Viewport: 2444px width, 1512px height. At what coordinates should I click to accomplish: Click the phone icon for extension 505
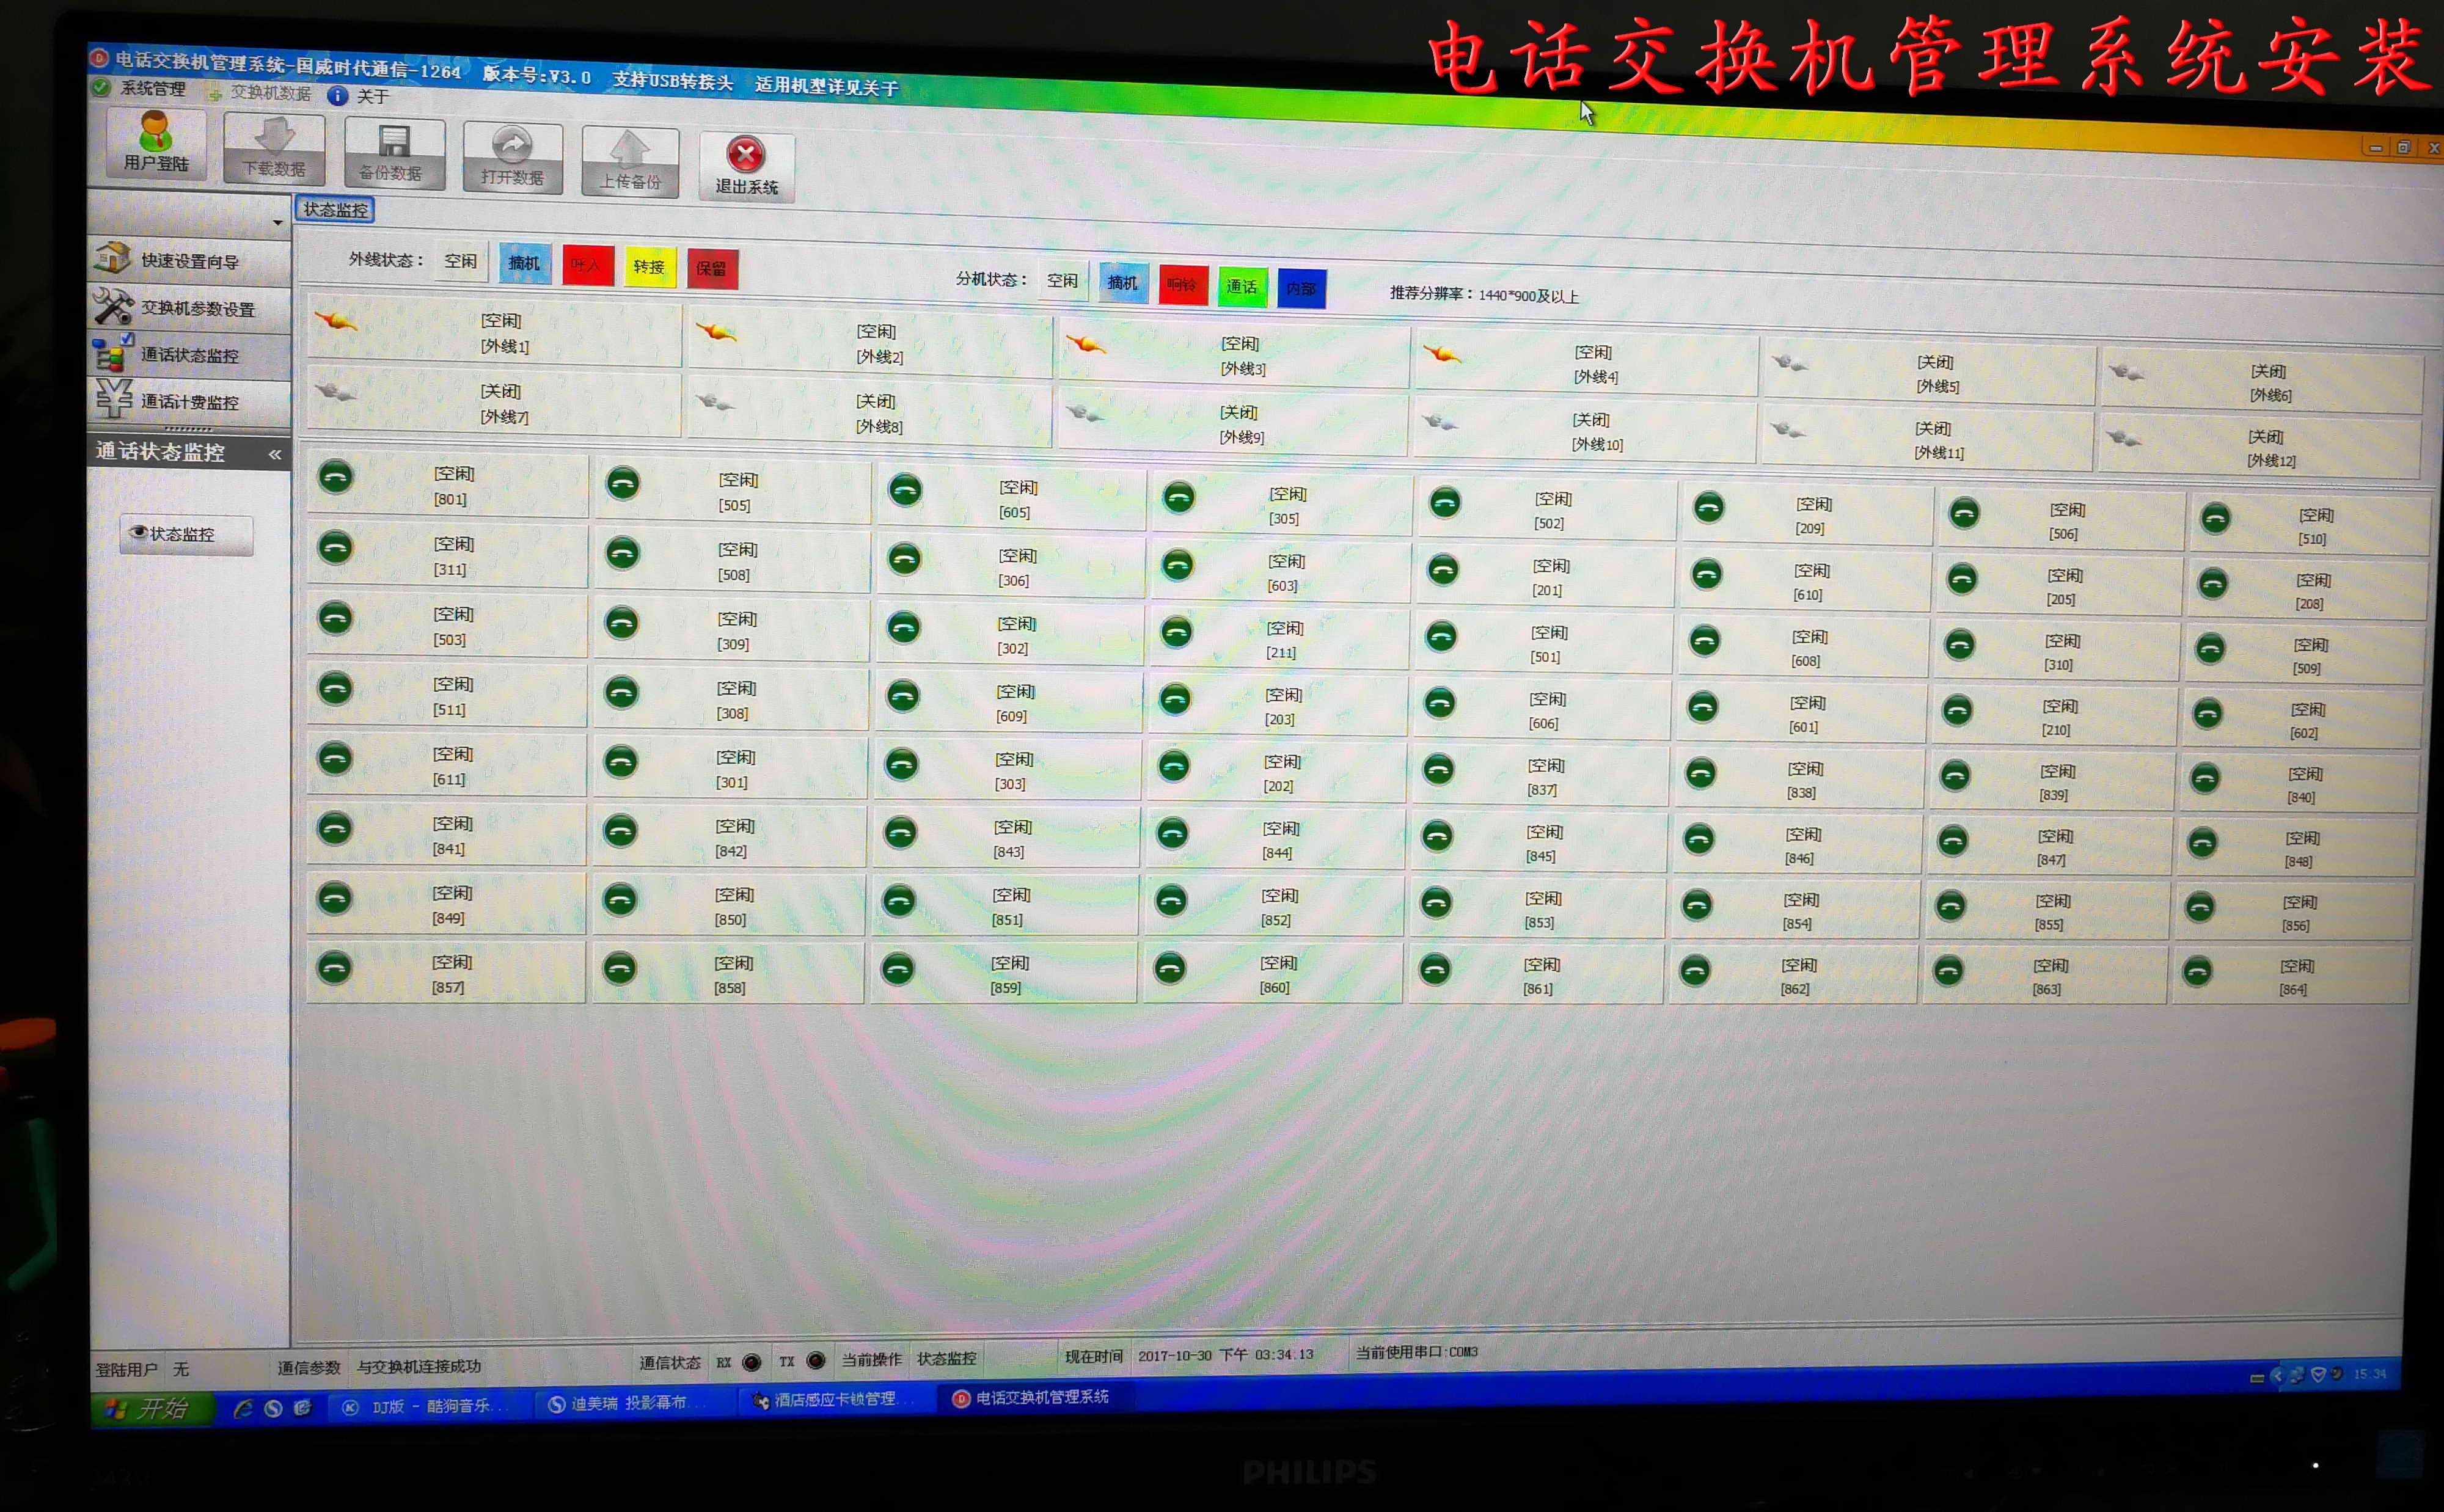click(623, 484)
